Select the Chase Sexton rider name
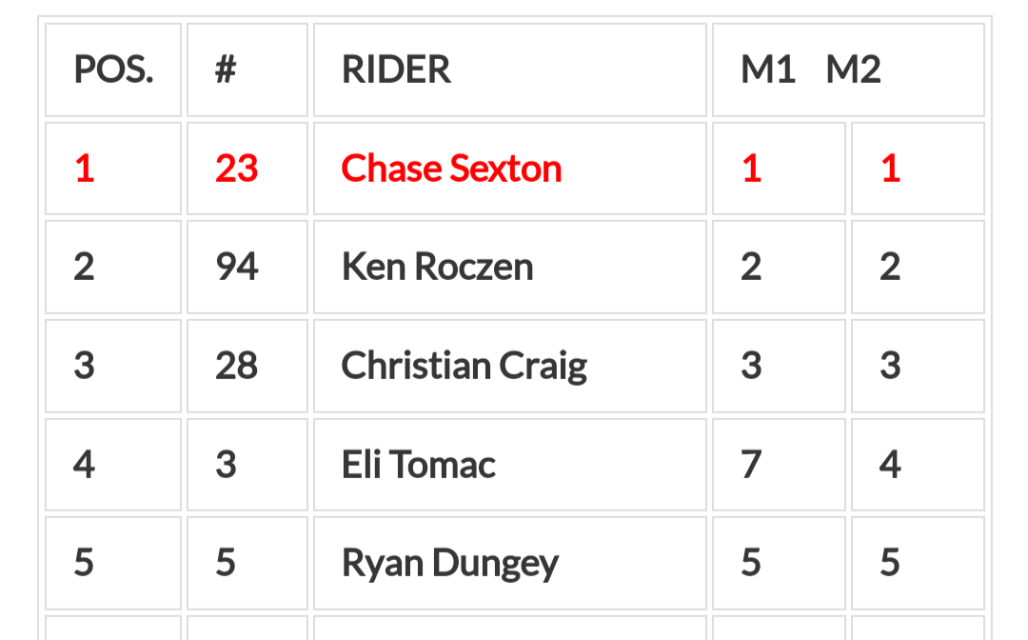Image resolution: width=1028 pixels, height=640 pixels. (451, 169)
